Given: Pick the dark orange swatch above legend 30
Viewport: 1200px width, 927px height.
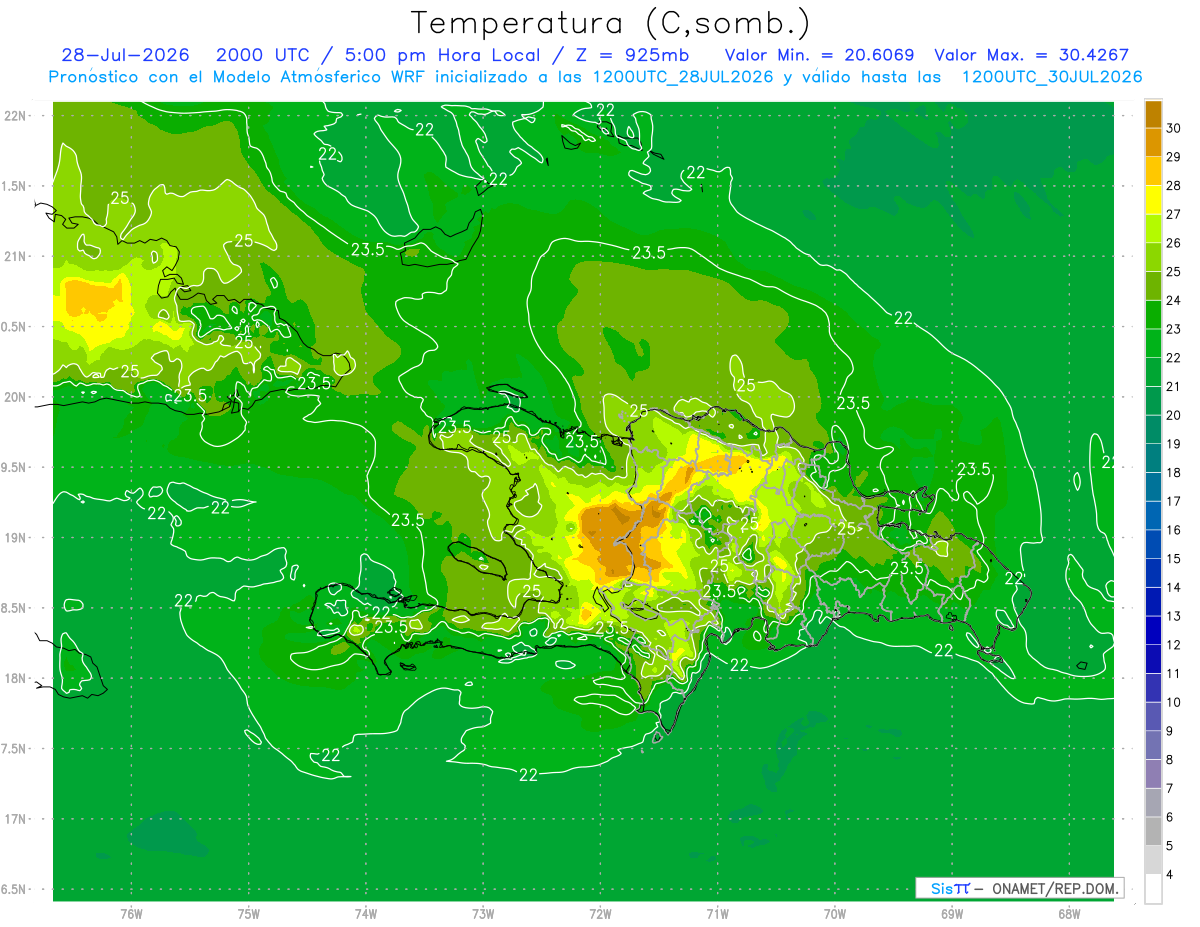Looking at the screenshot, I should point(1153,114).
